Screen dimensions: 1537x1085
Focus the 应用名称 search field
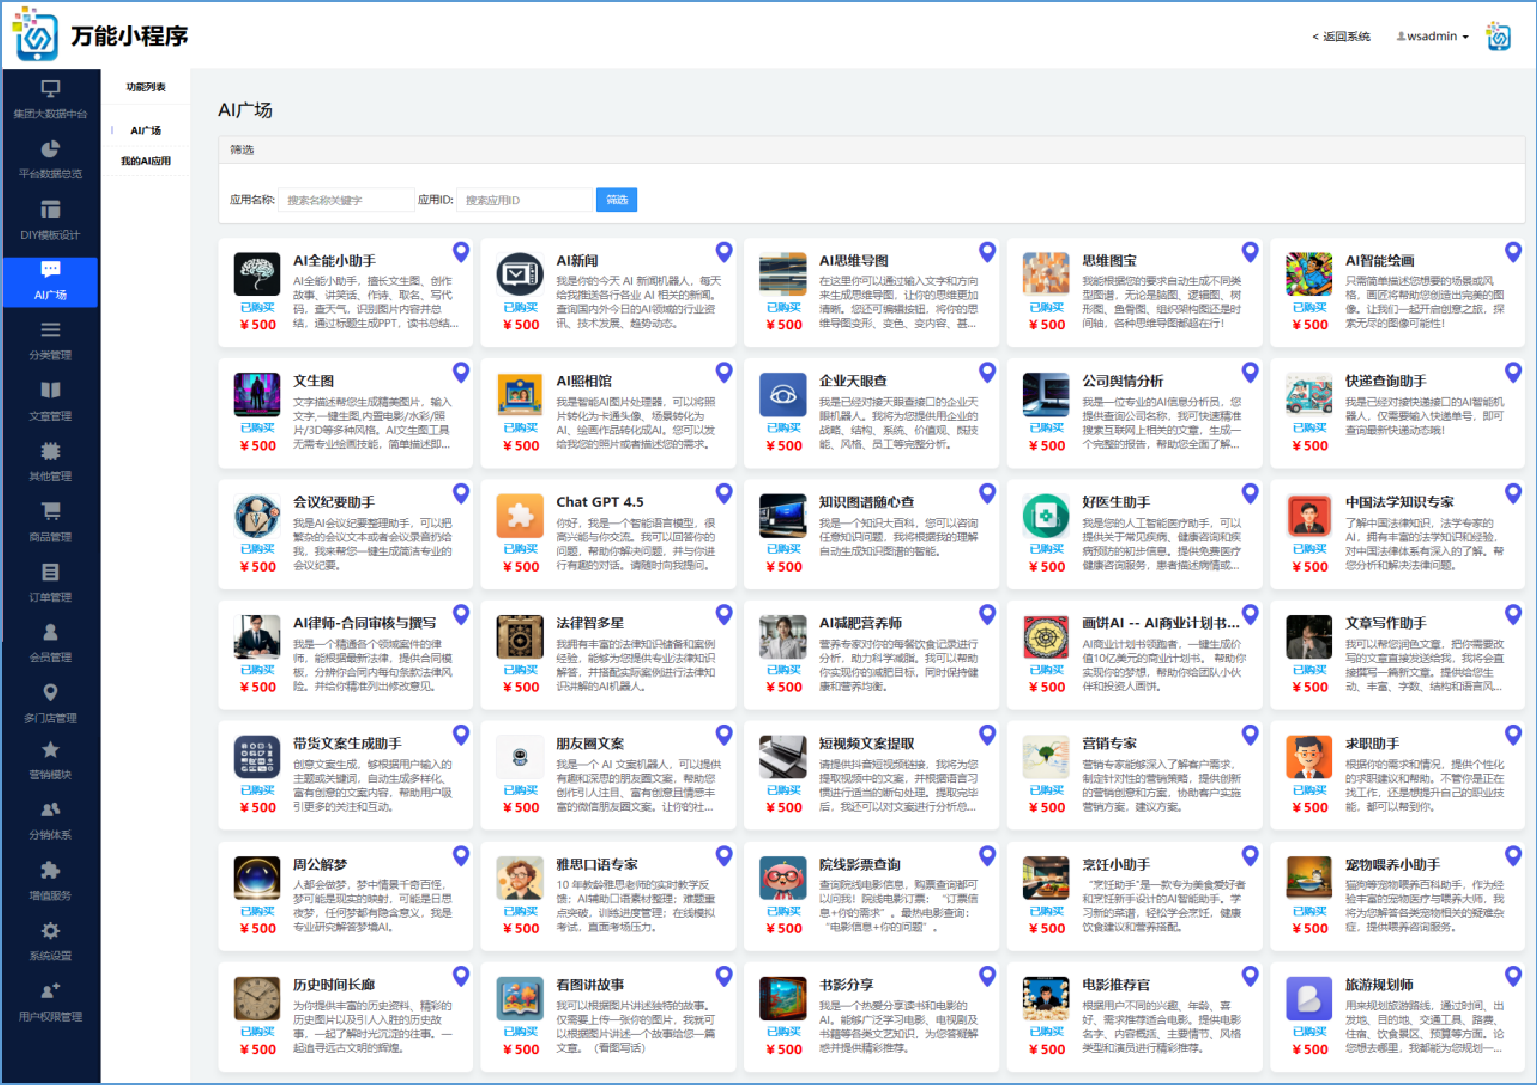(346, 200)
